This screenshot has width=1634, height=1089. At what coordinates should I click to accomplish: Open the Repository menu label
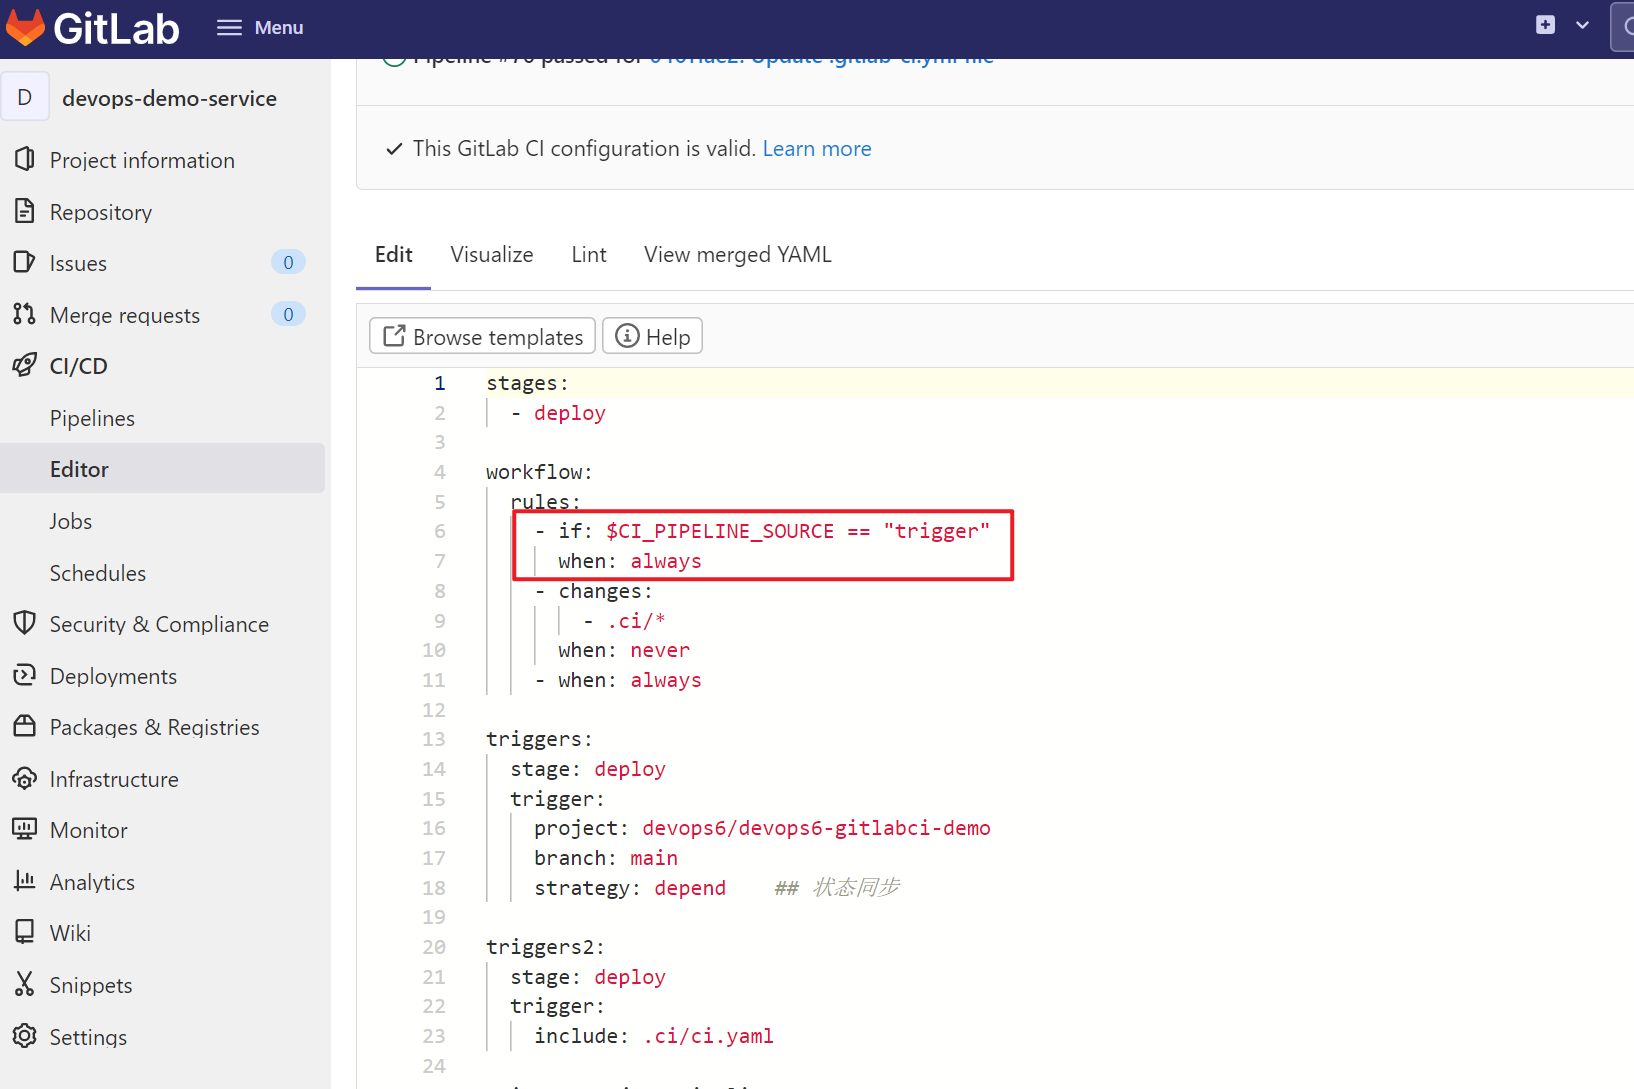(101, 212)
